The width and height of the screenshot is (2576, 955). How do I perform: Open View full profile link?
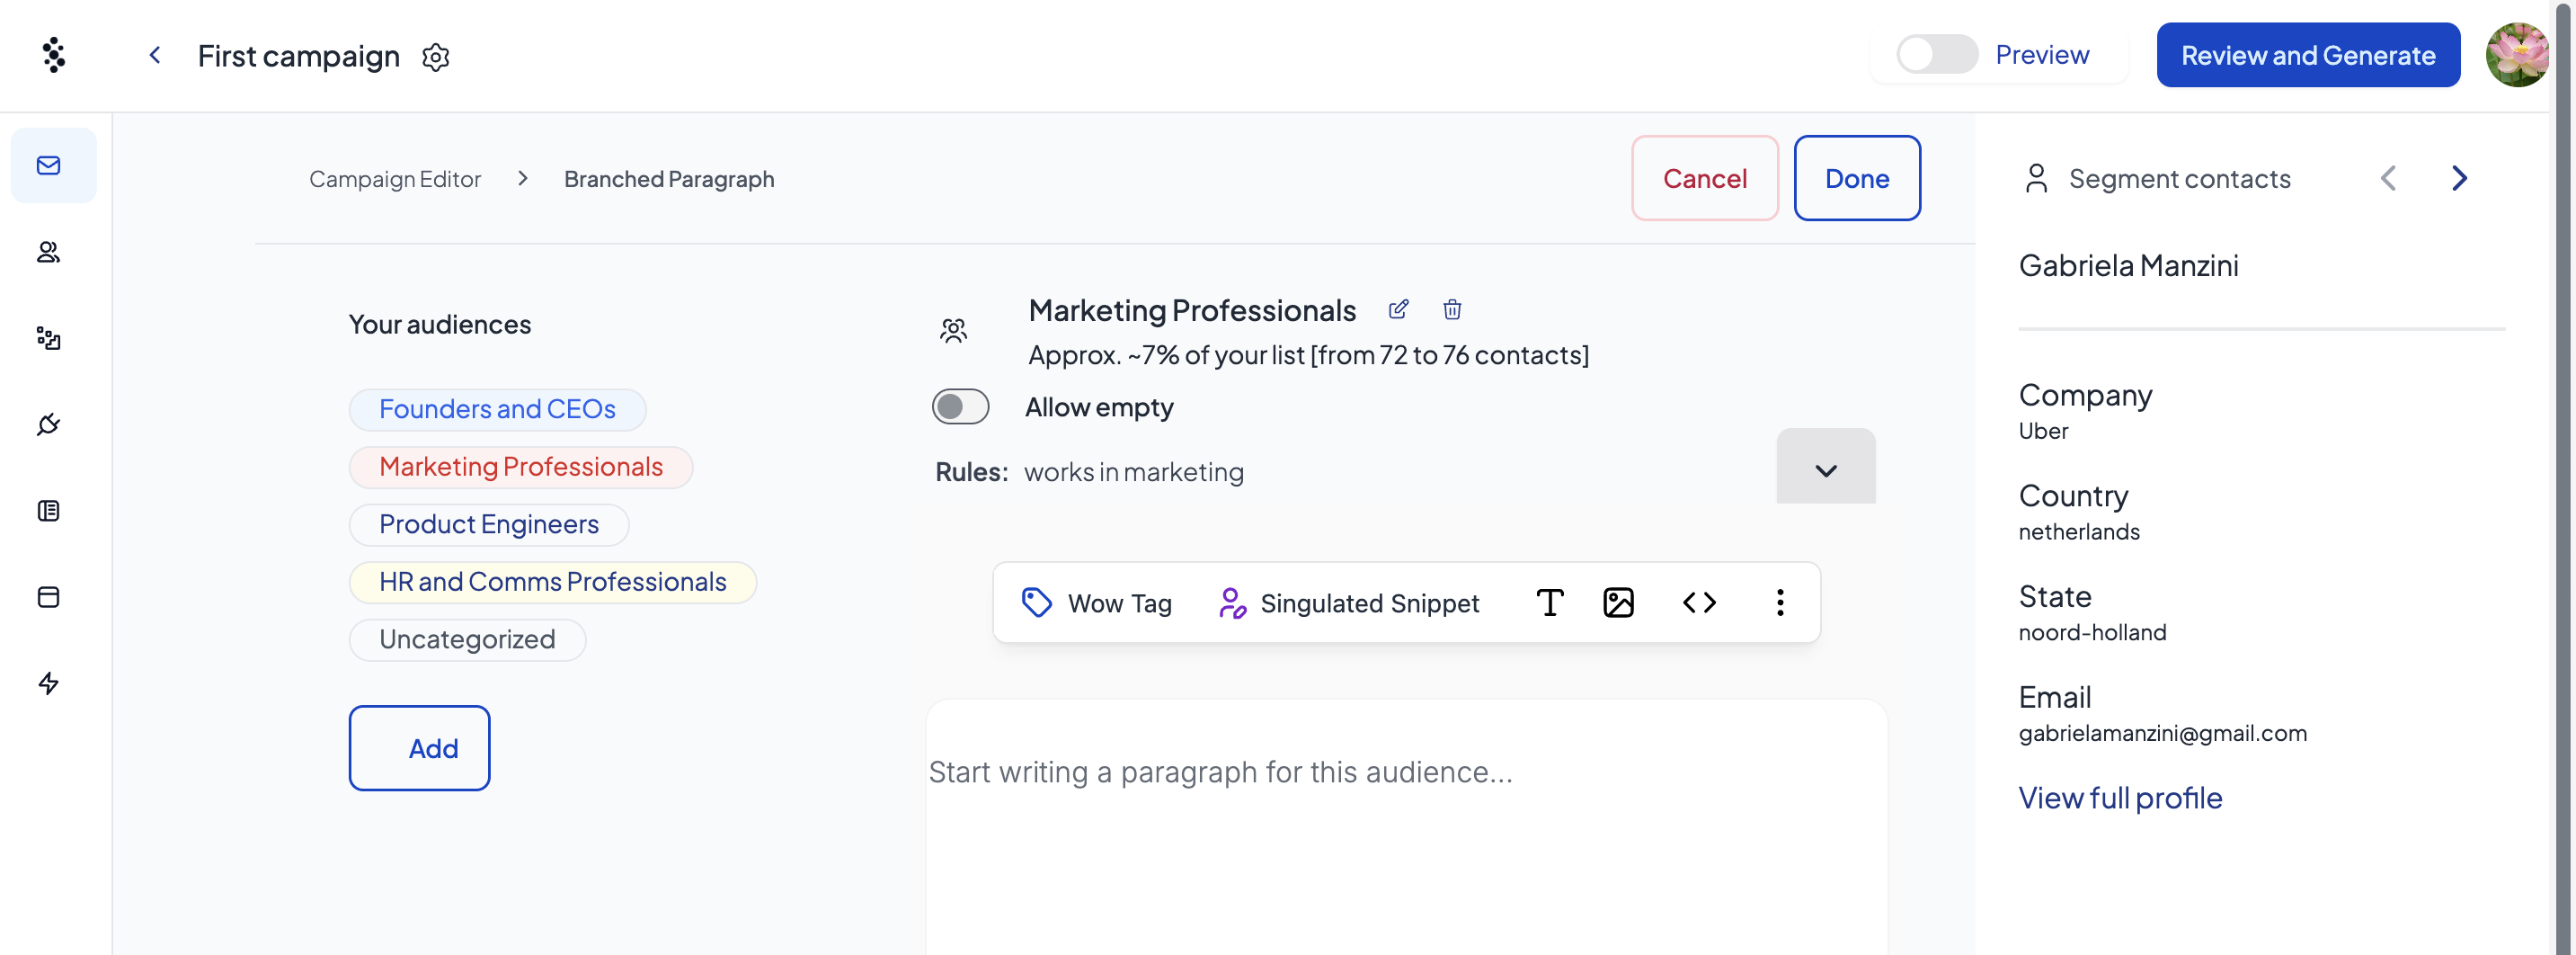(x=2120, y=798)
